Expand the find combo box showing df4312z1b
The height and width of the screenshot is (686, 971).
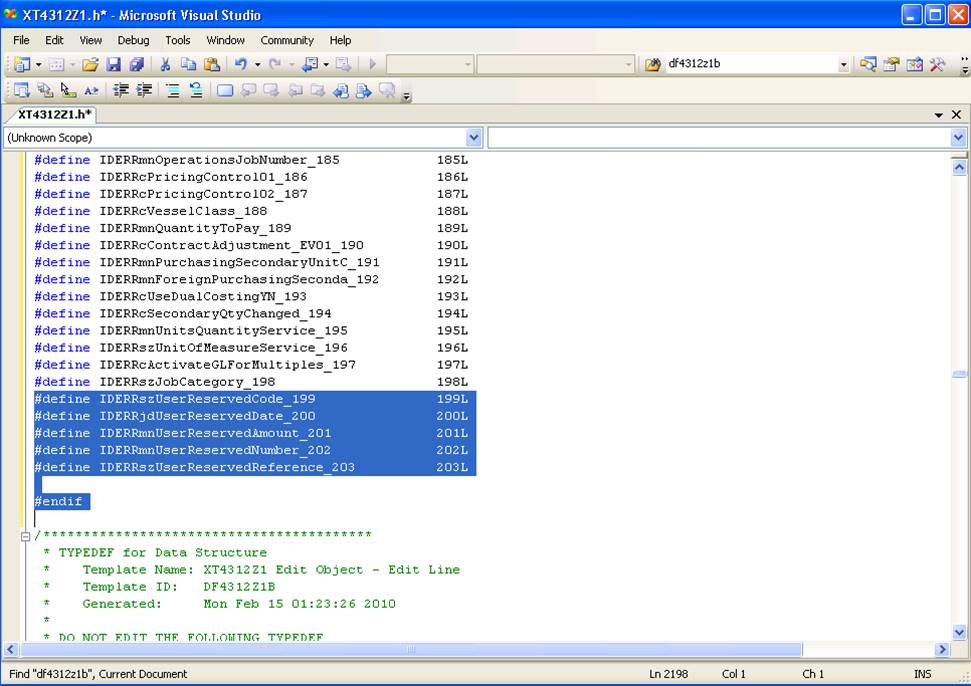(843, 64)
